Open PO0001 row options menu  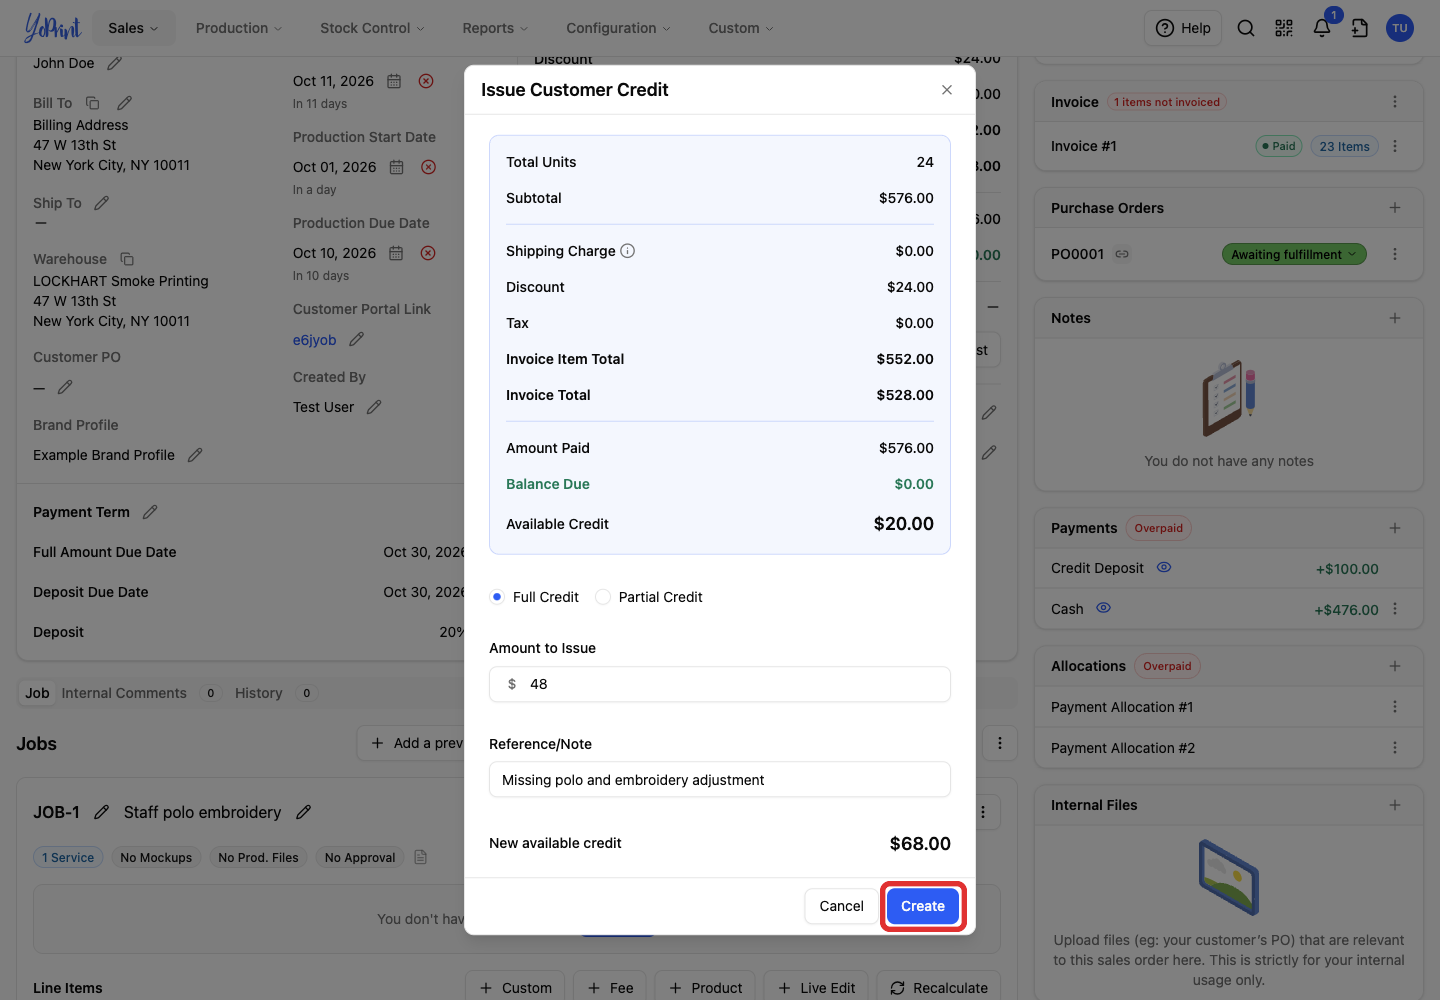pyautogui.click(x=1395, y=254)
